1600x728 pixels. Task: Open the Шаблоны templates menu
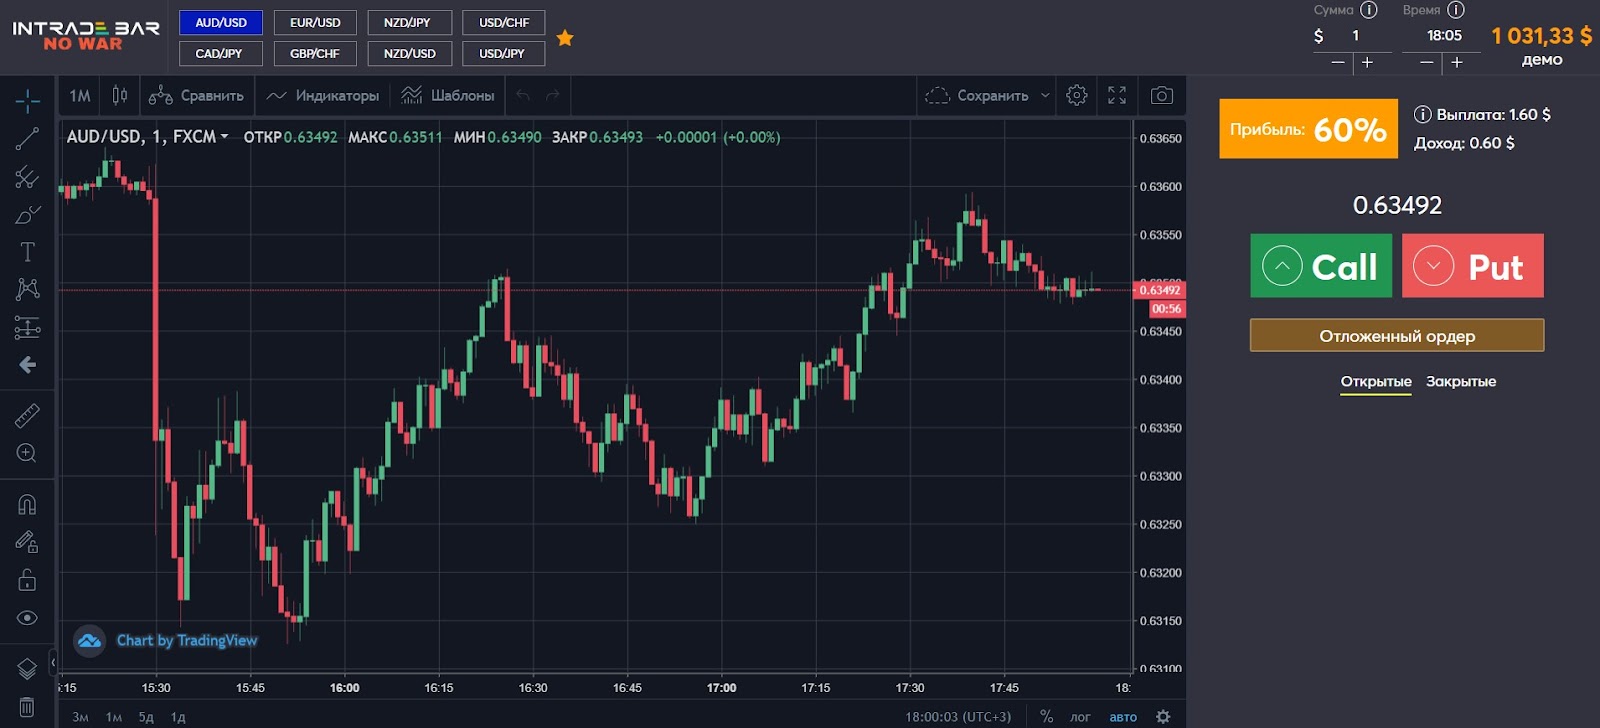tap(447, 96)
